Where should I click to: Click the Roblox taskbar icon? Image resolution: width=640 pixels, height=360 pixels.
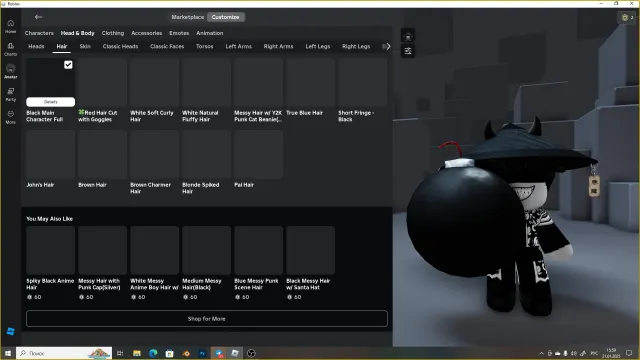[235, 353]
